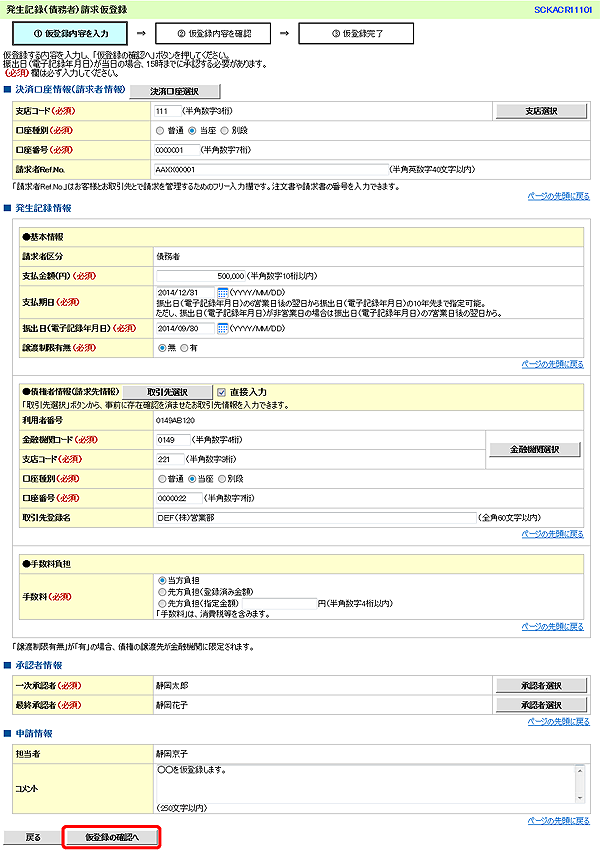
Task: Focus the 先方負担 指定金額 amount field
Action: (280, 603)
